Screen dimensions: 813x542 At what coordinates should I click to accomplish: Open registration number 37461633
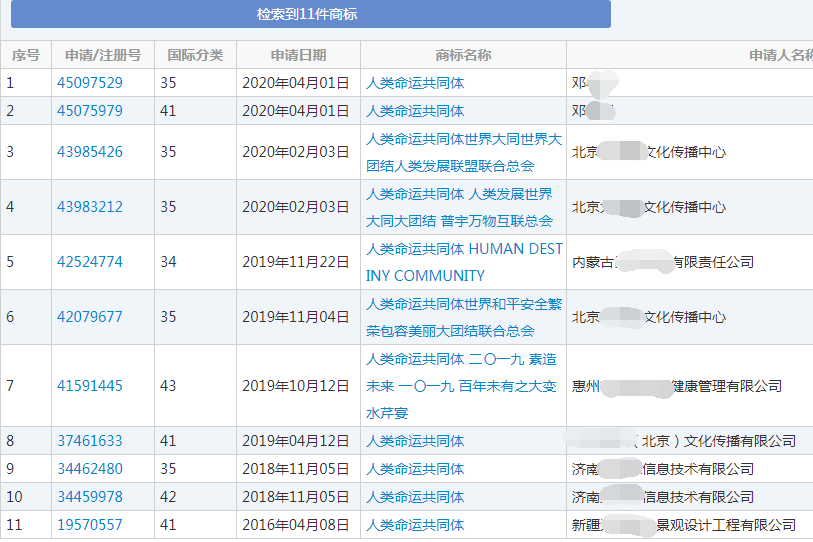point(90,441)
